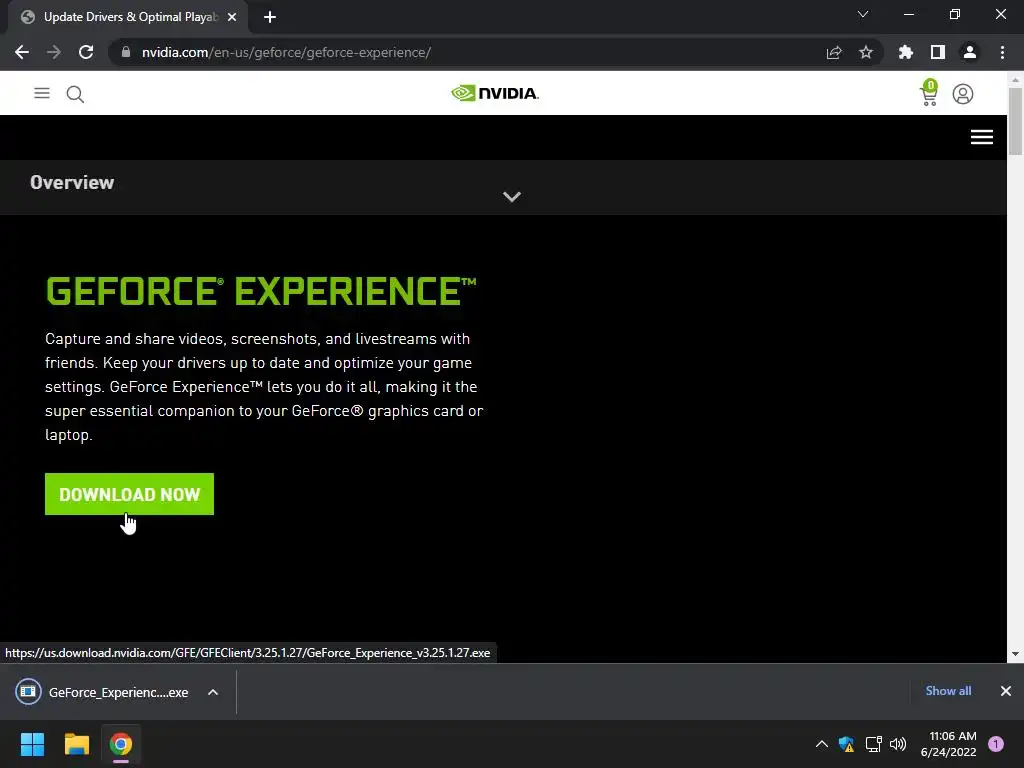This screenshot has width=1024, height=768.
Task: Open tab search dropdown arrow
Action: point(863,14)
